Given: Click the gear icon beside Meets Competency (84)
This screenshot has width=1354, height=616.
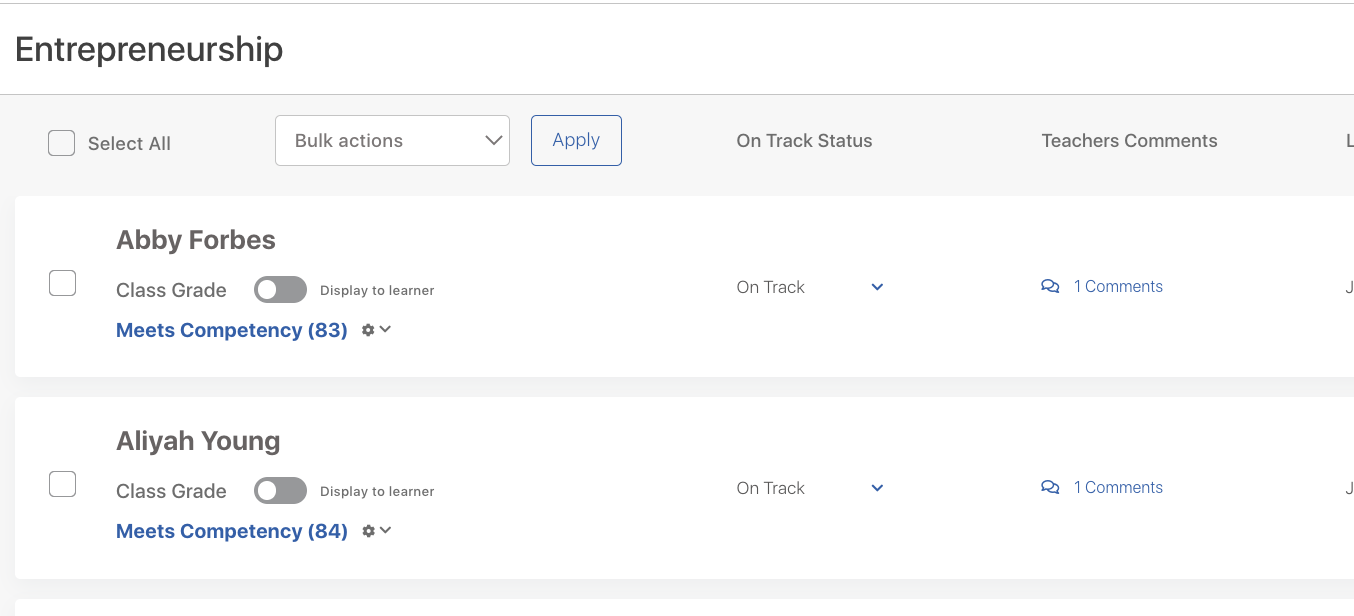Looking at the screenshot, I should 368,531.
